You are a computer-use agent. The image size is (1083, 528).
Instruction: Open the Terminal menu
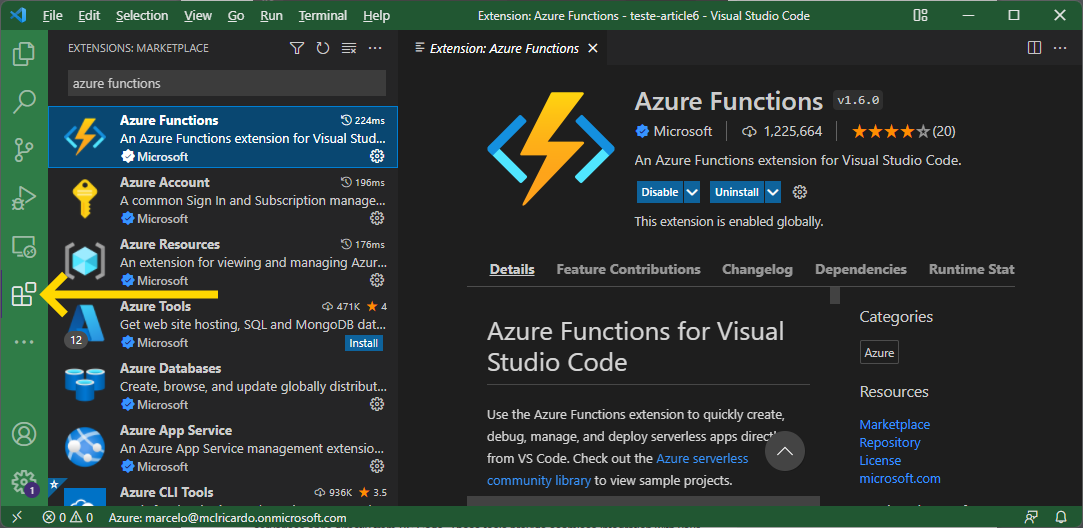323,15
